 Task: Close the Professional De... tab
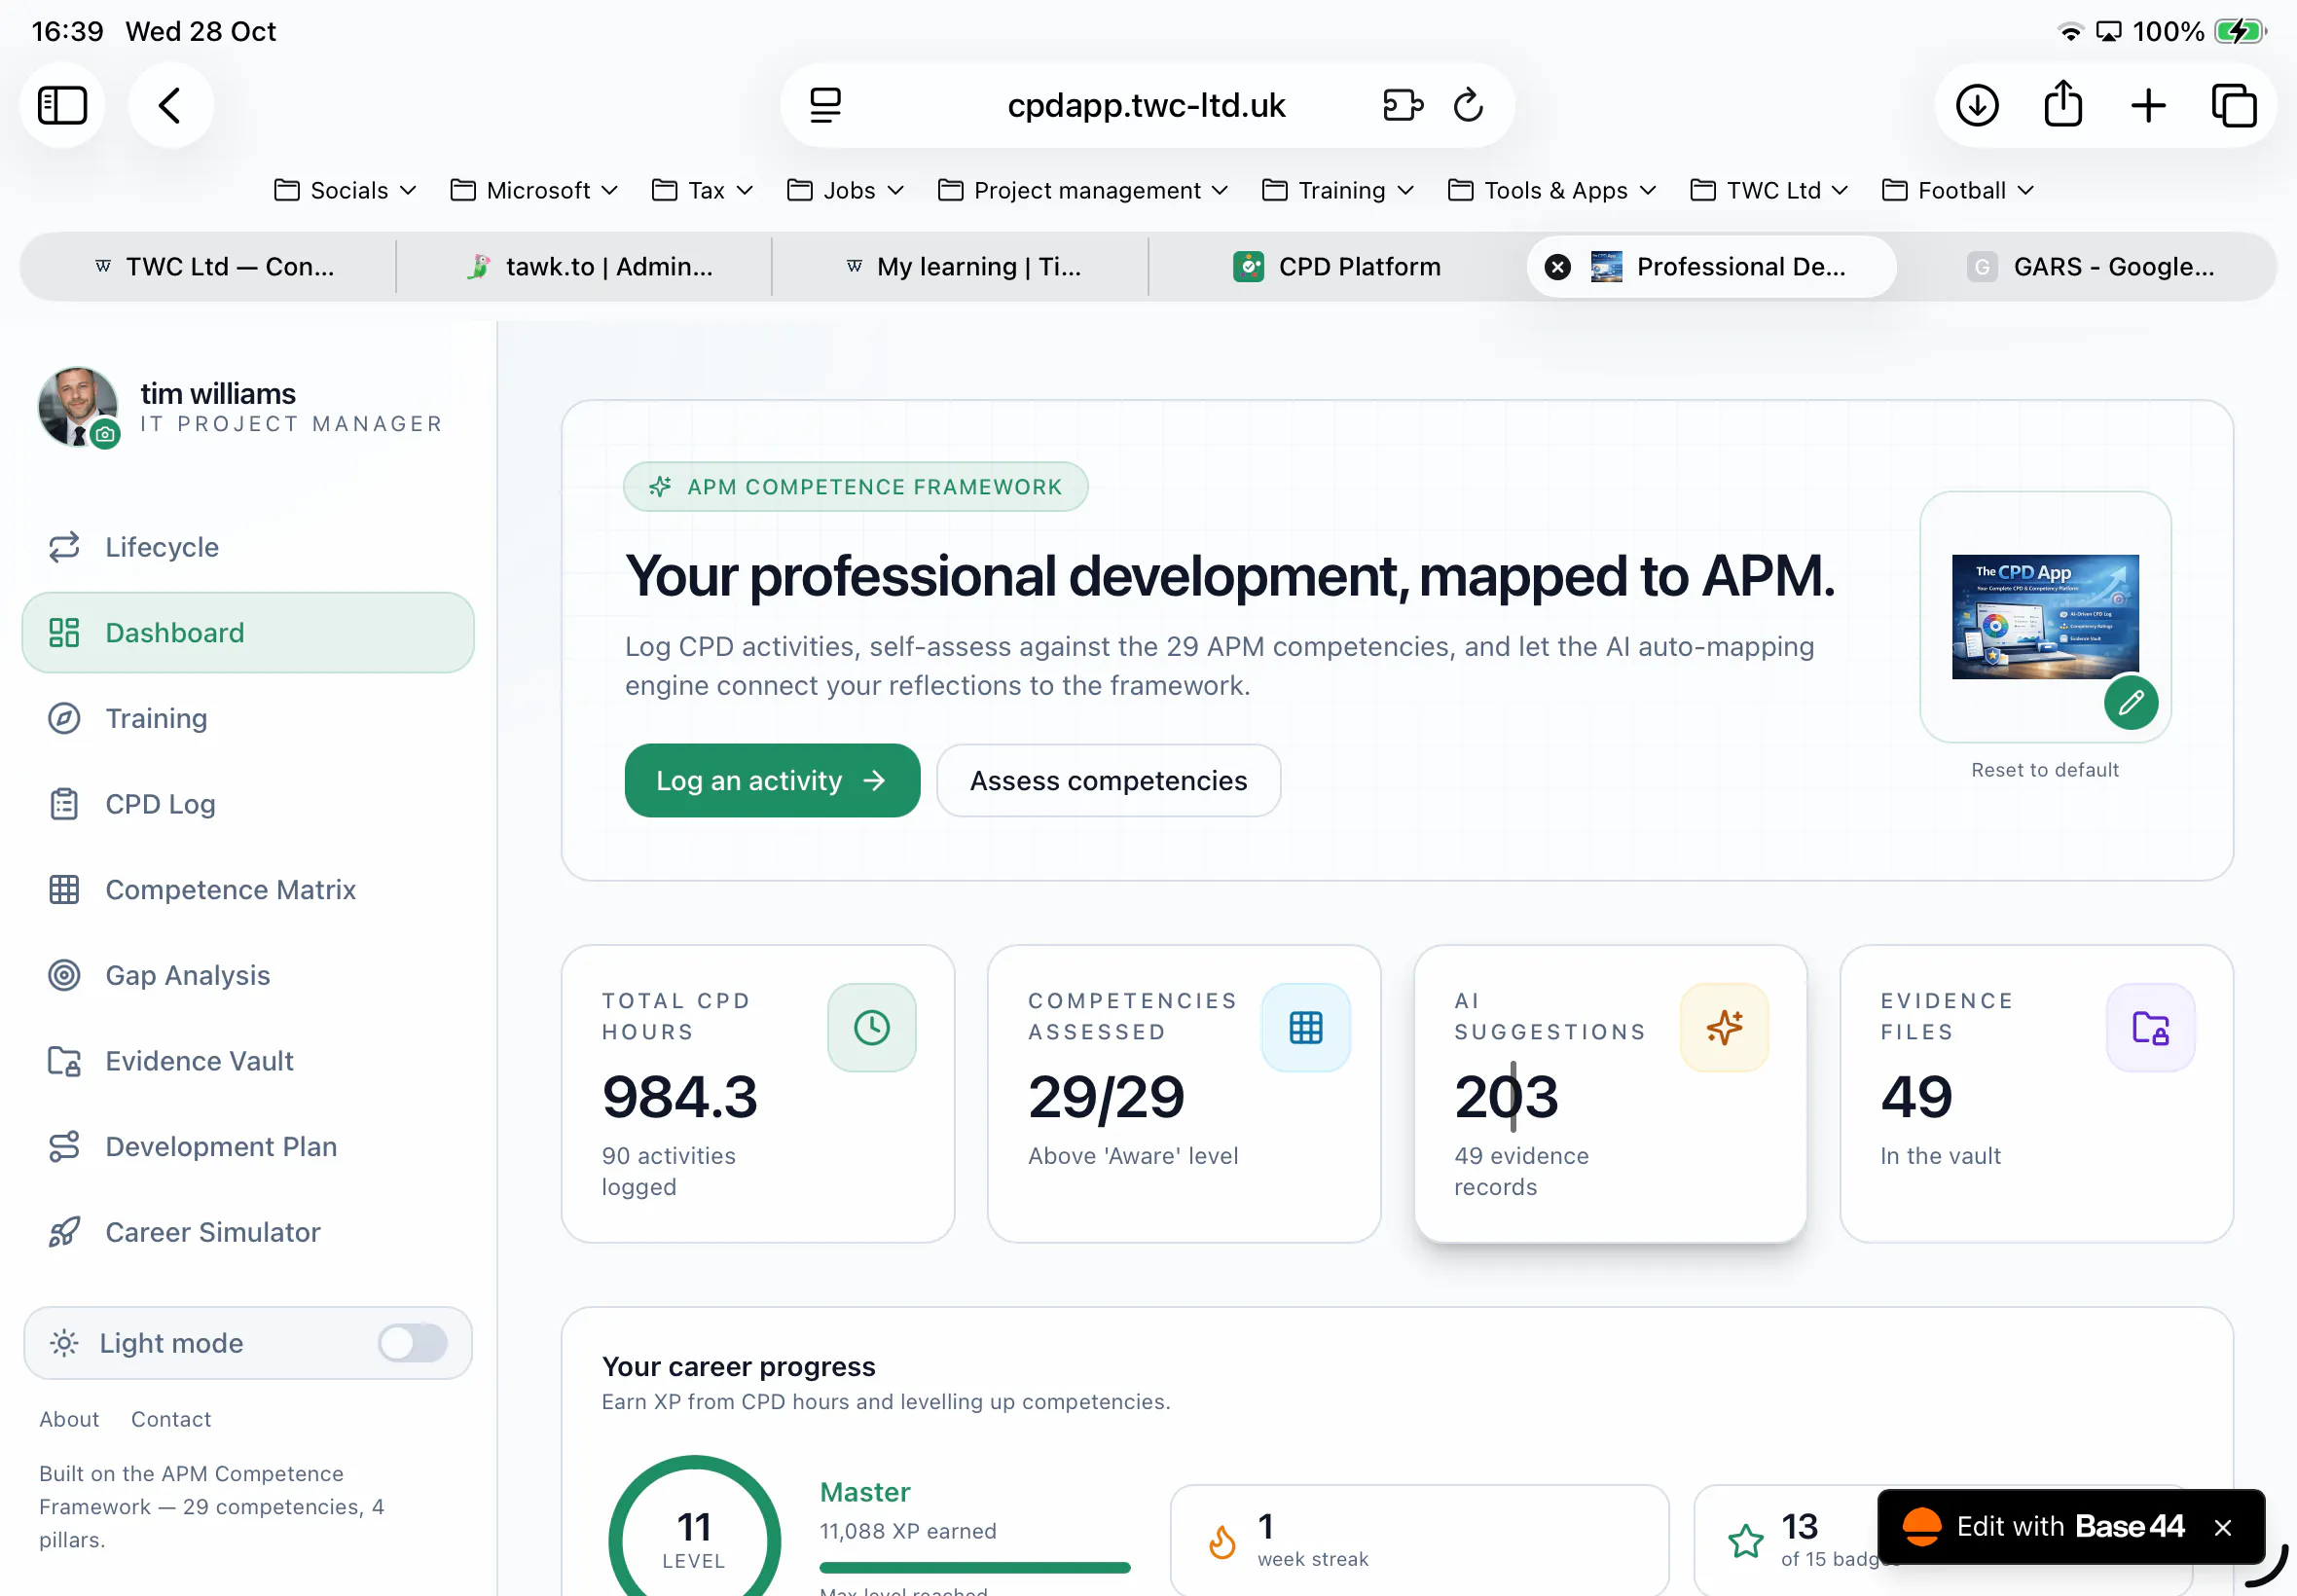point(1557,266)
